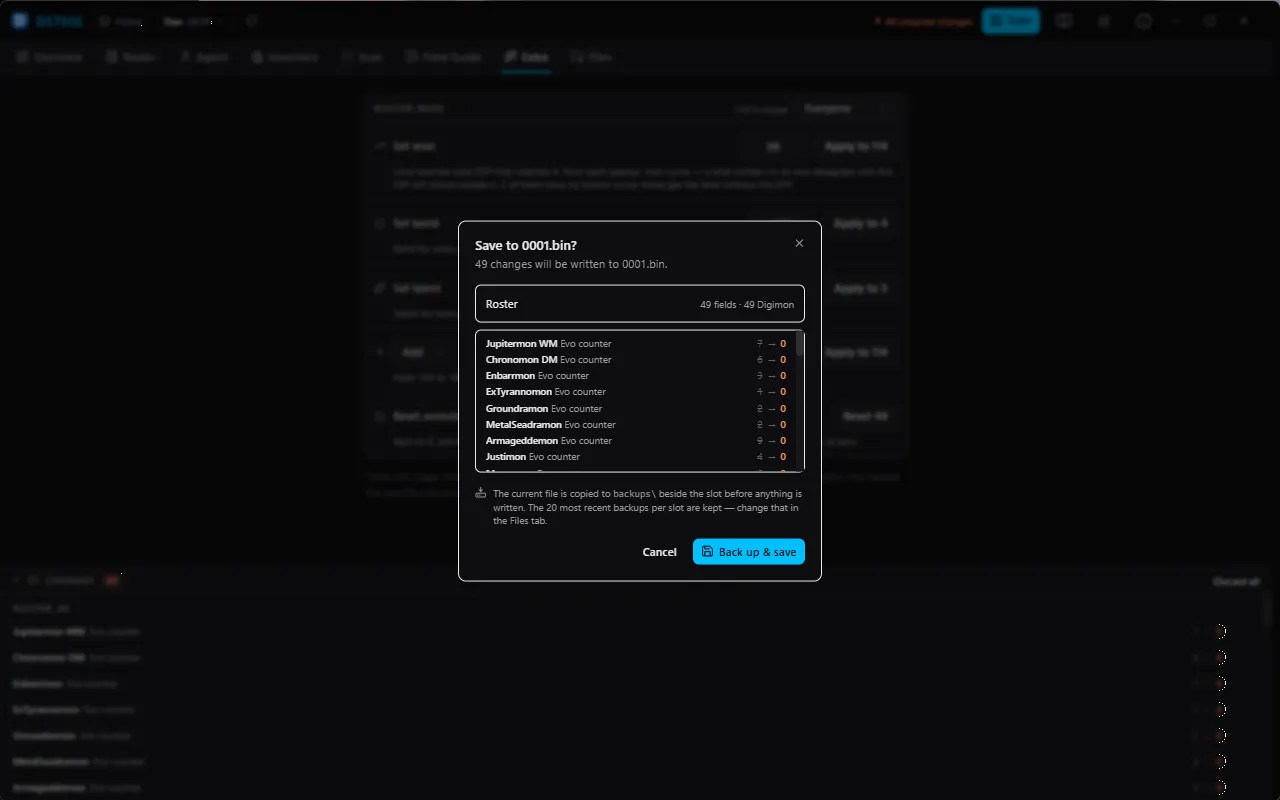The image size is (1280, 800).
Task: Click the changes list scrollbar in dialog
Action: point(799,345)
